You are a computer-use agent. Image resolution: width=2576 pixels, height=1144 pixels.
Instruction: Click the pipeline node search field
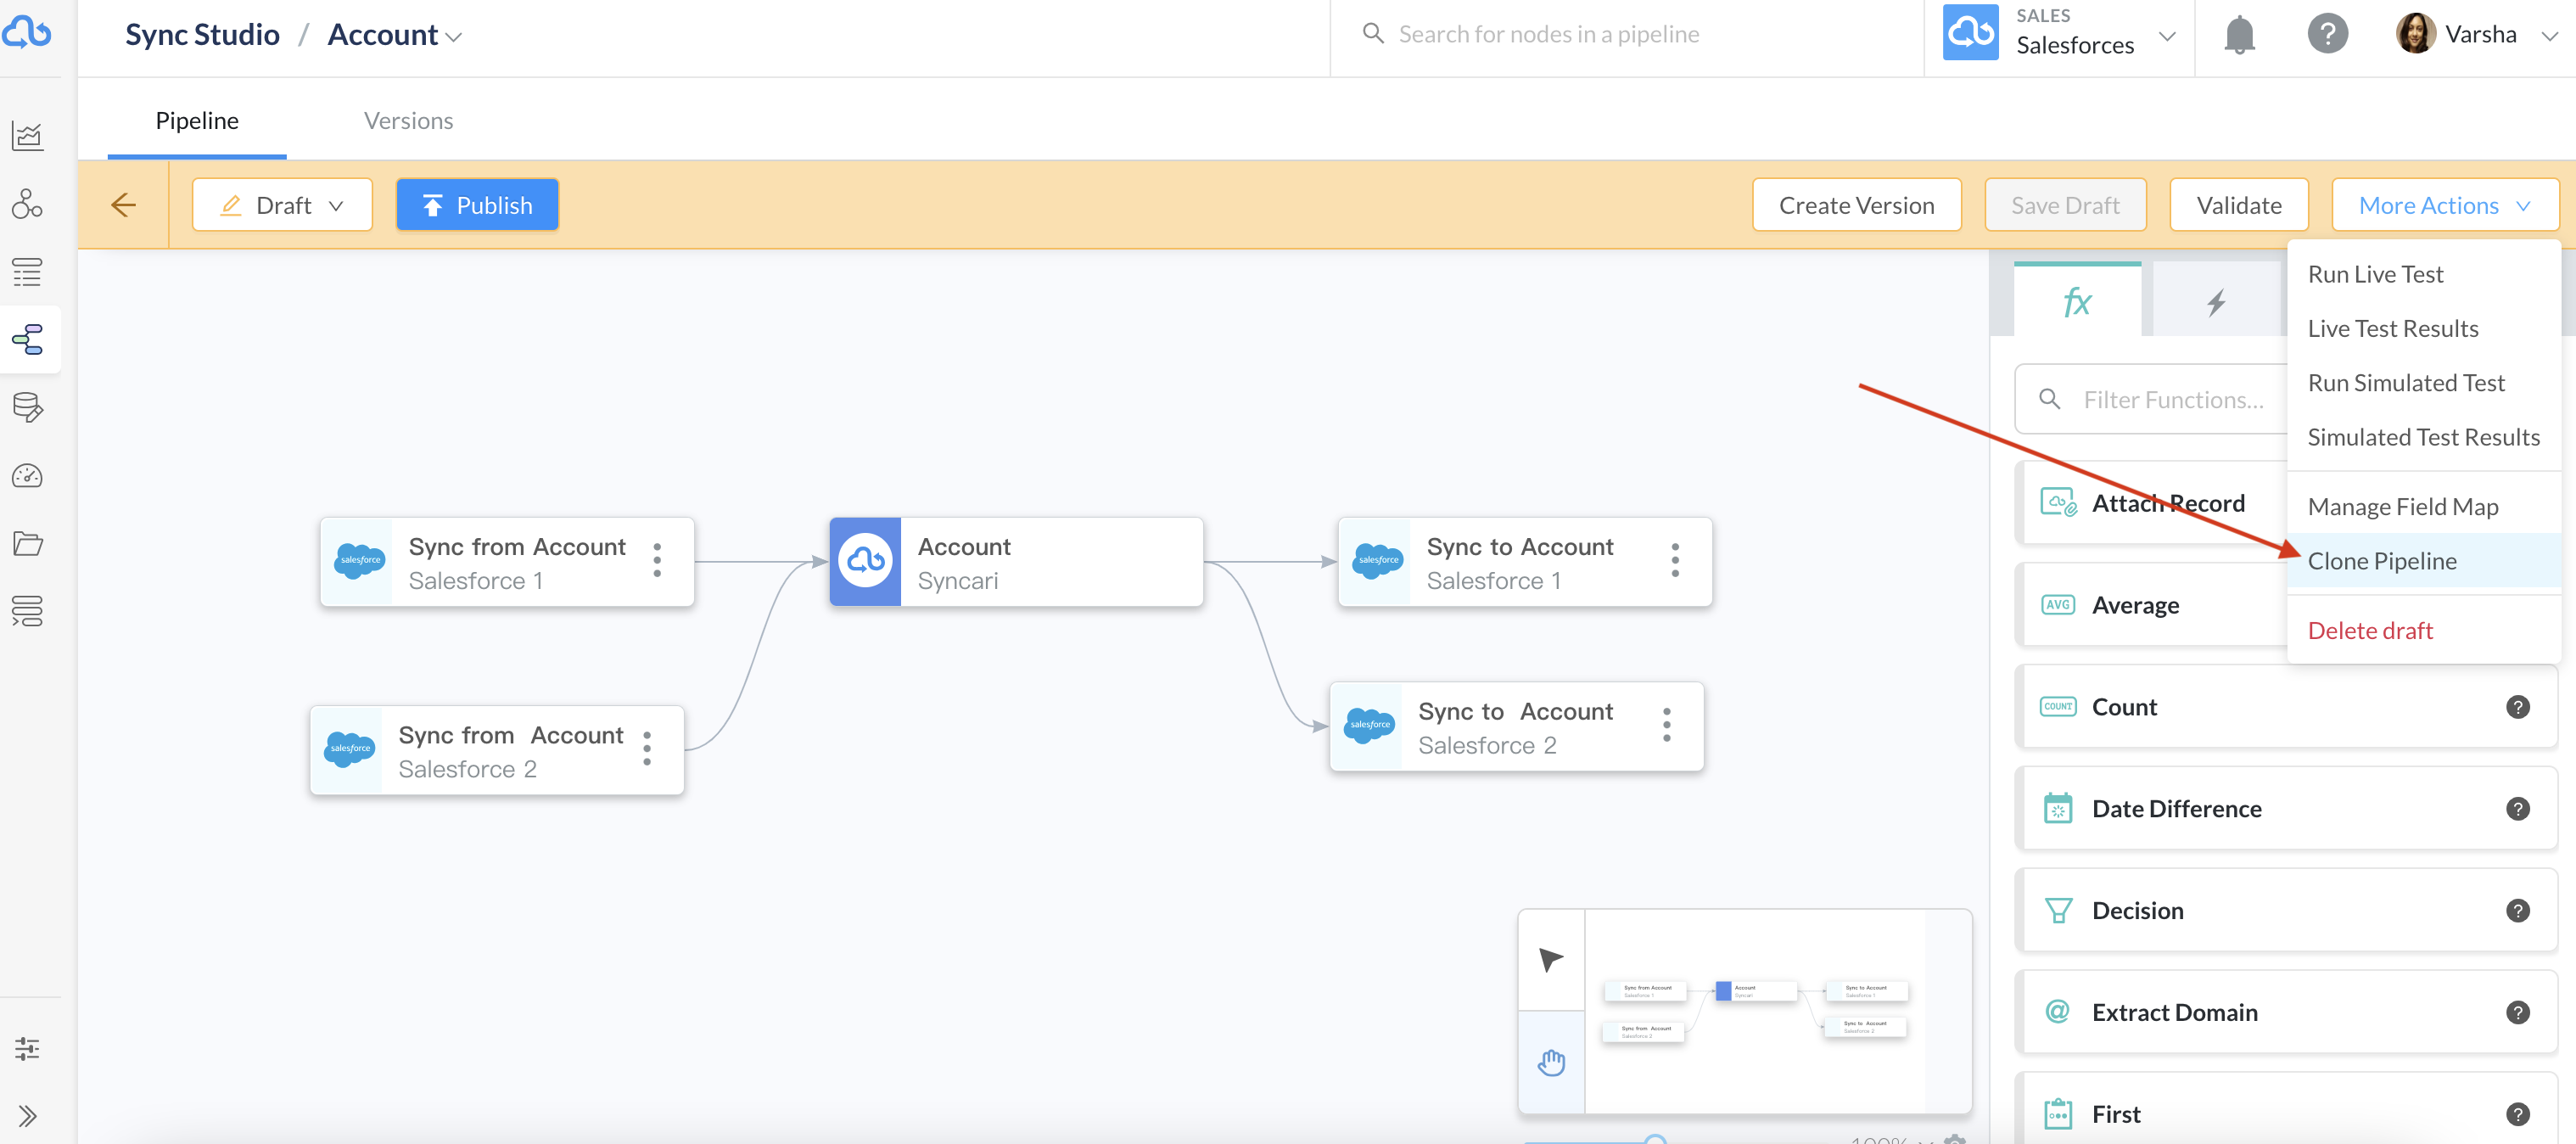pyautogui.click(x=1626, y=35)
